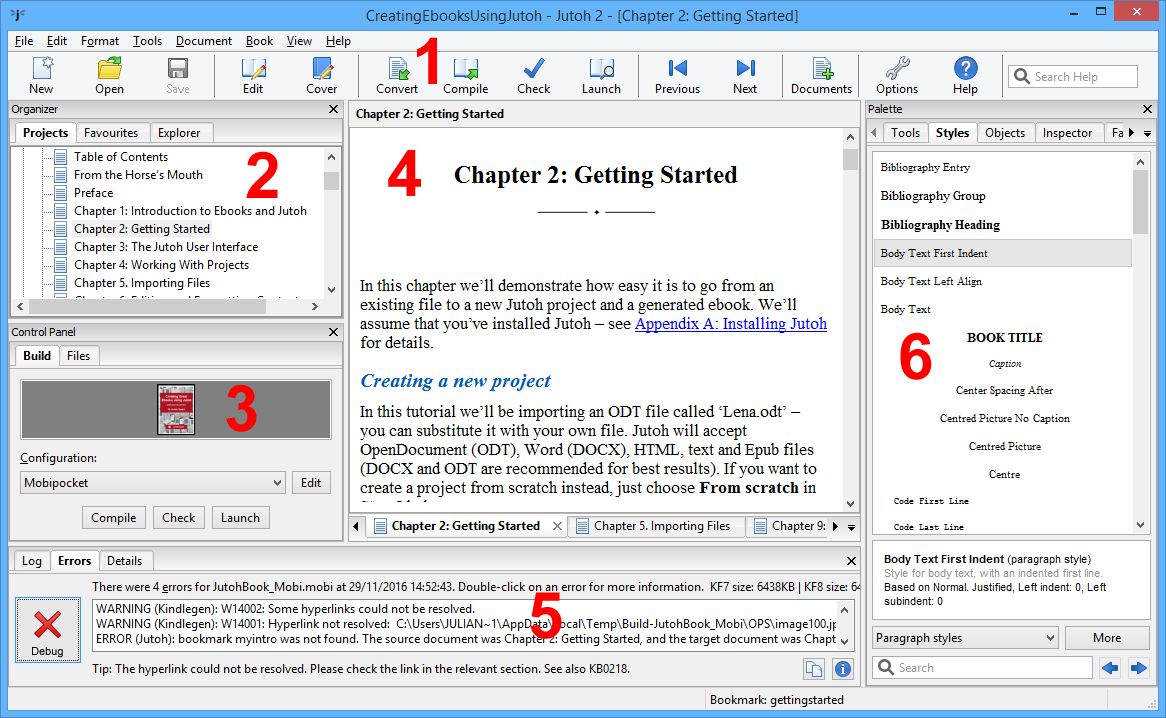Click the Convert toolbar icon
This screenshot has width=1166, height=718.
[x=397, y=75]
